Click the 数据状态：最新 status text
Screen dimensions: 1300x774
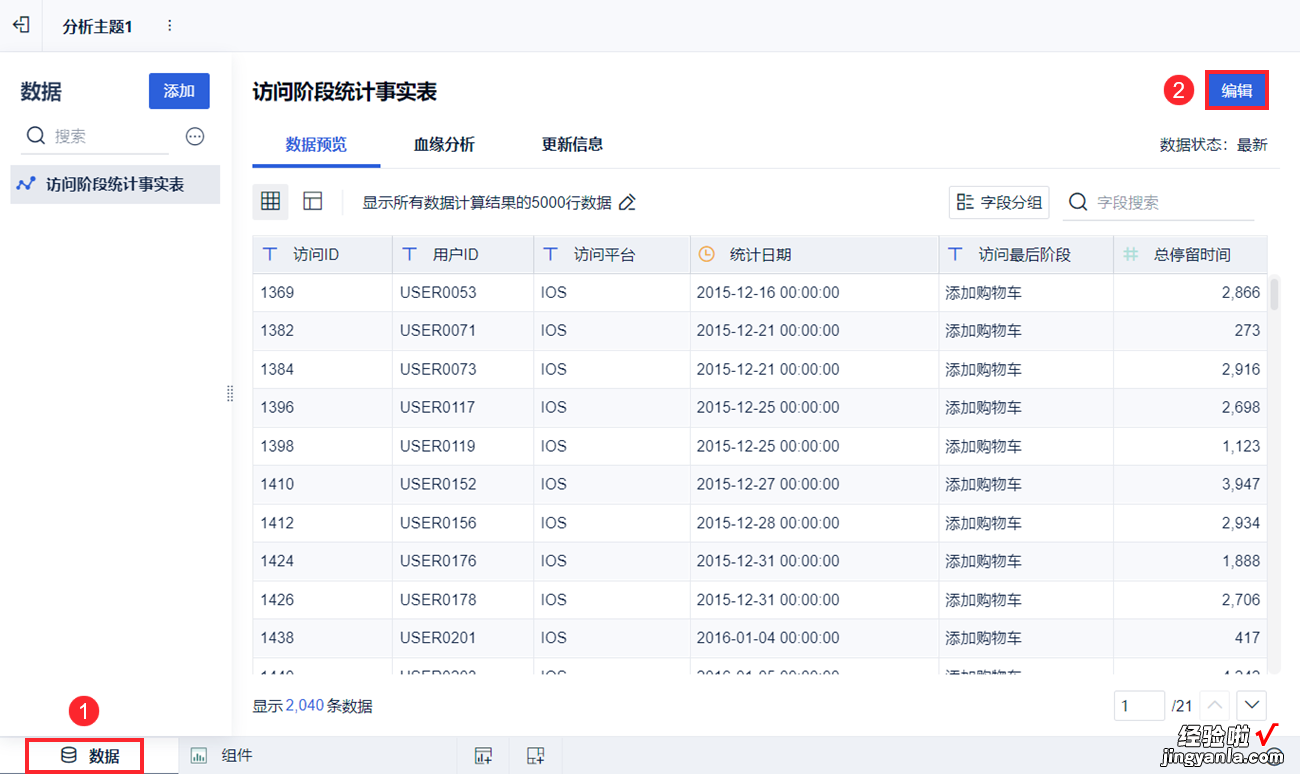[1213, 145]
